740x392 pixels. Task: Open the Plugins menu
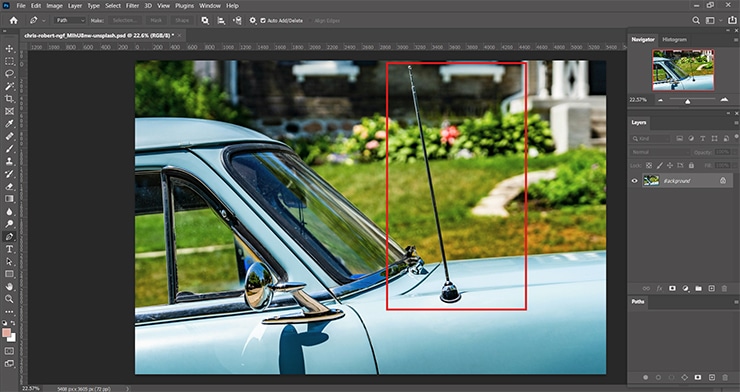click(x=185, y=6)
